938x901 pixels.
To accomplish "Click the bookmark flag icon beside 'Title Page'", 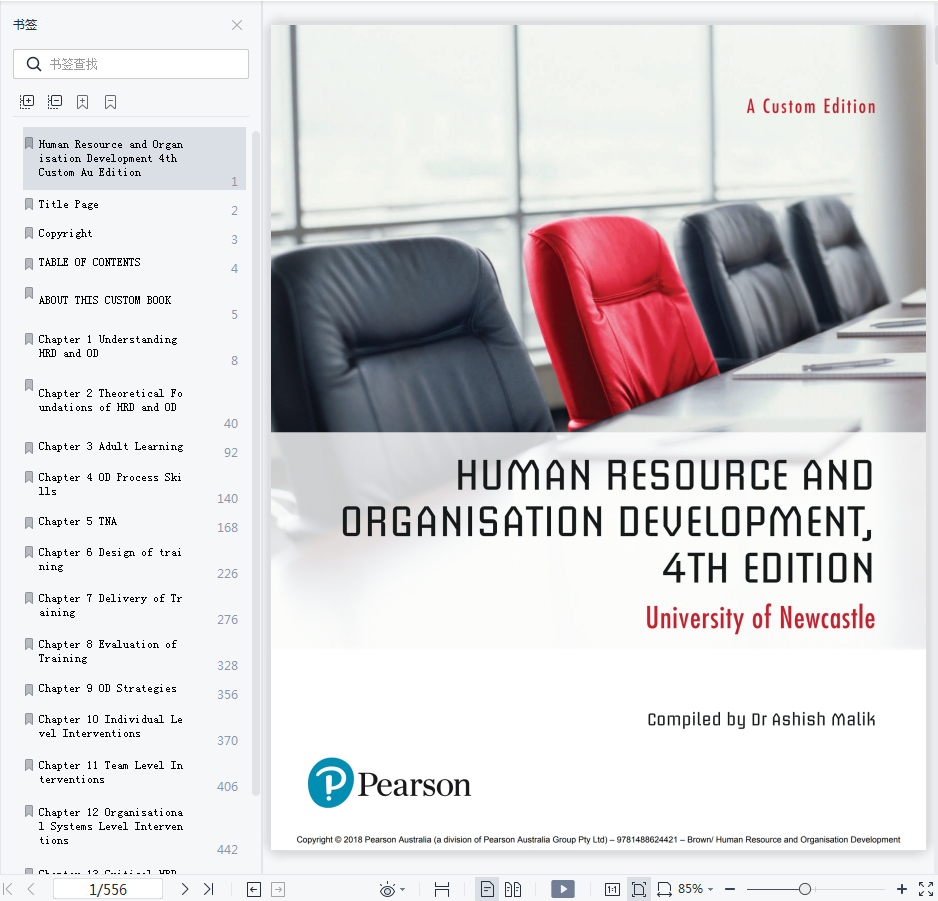I will point(29,205).
